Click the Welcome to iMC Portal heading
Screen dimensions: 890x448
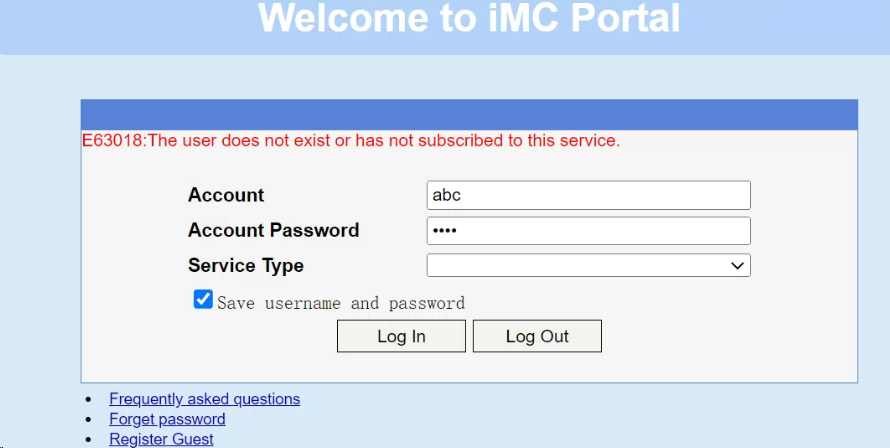click(469, 19)
